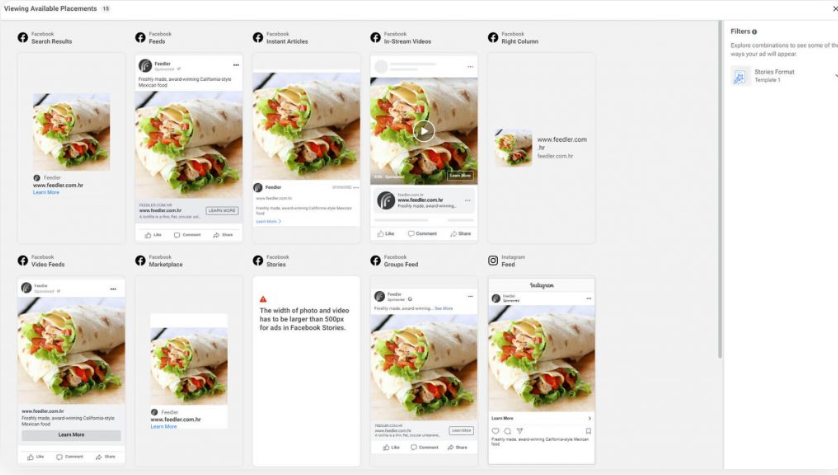Click the Learn More chevron in the Instagram preview
Viewport: 838px width, 475px height.
(589, 418)
